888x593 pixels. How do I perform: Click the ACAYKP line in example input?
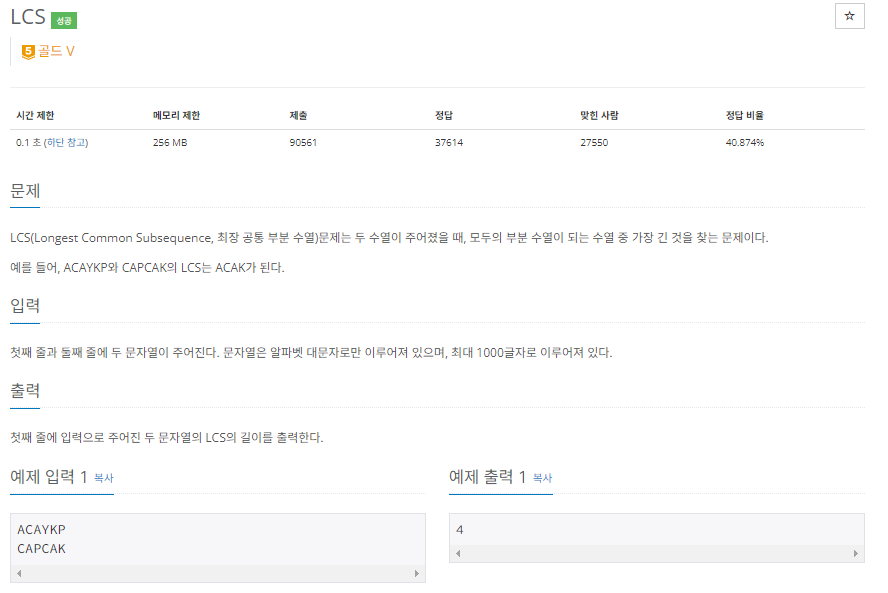click(x=41, y=530)
